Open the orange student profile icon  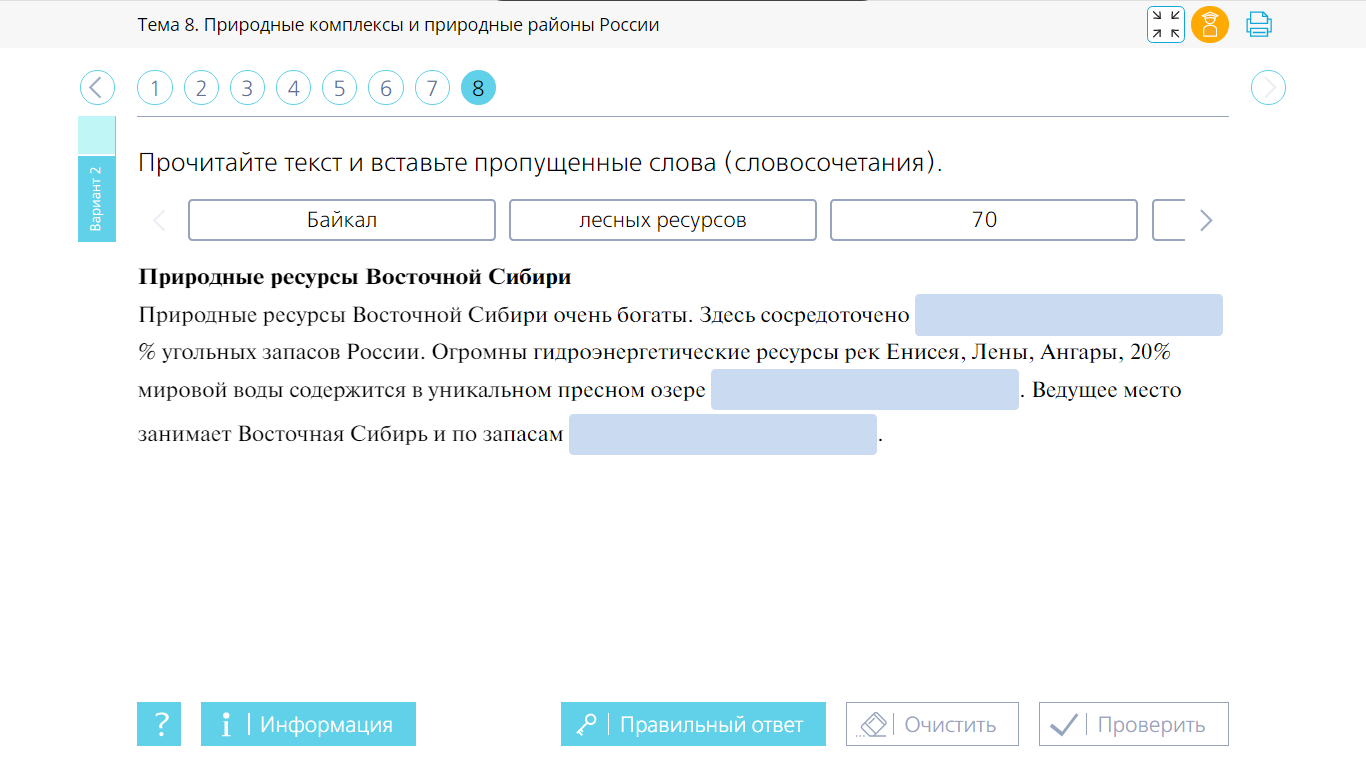pos(1210,25)
